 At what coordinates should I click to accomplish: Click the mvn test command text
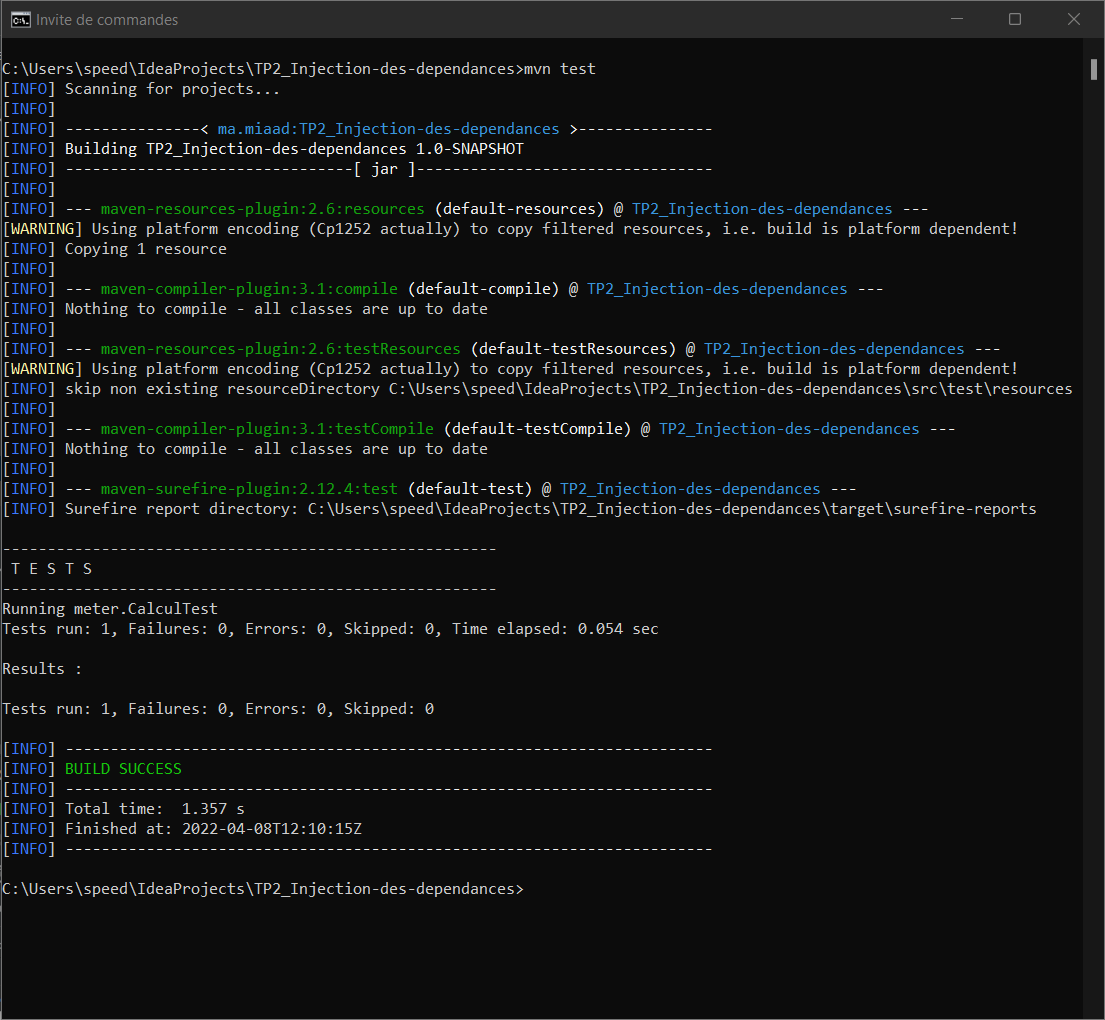pos(556,68)
